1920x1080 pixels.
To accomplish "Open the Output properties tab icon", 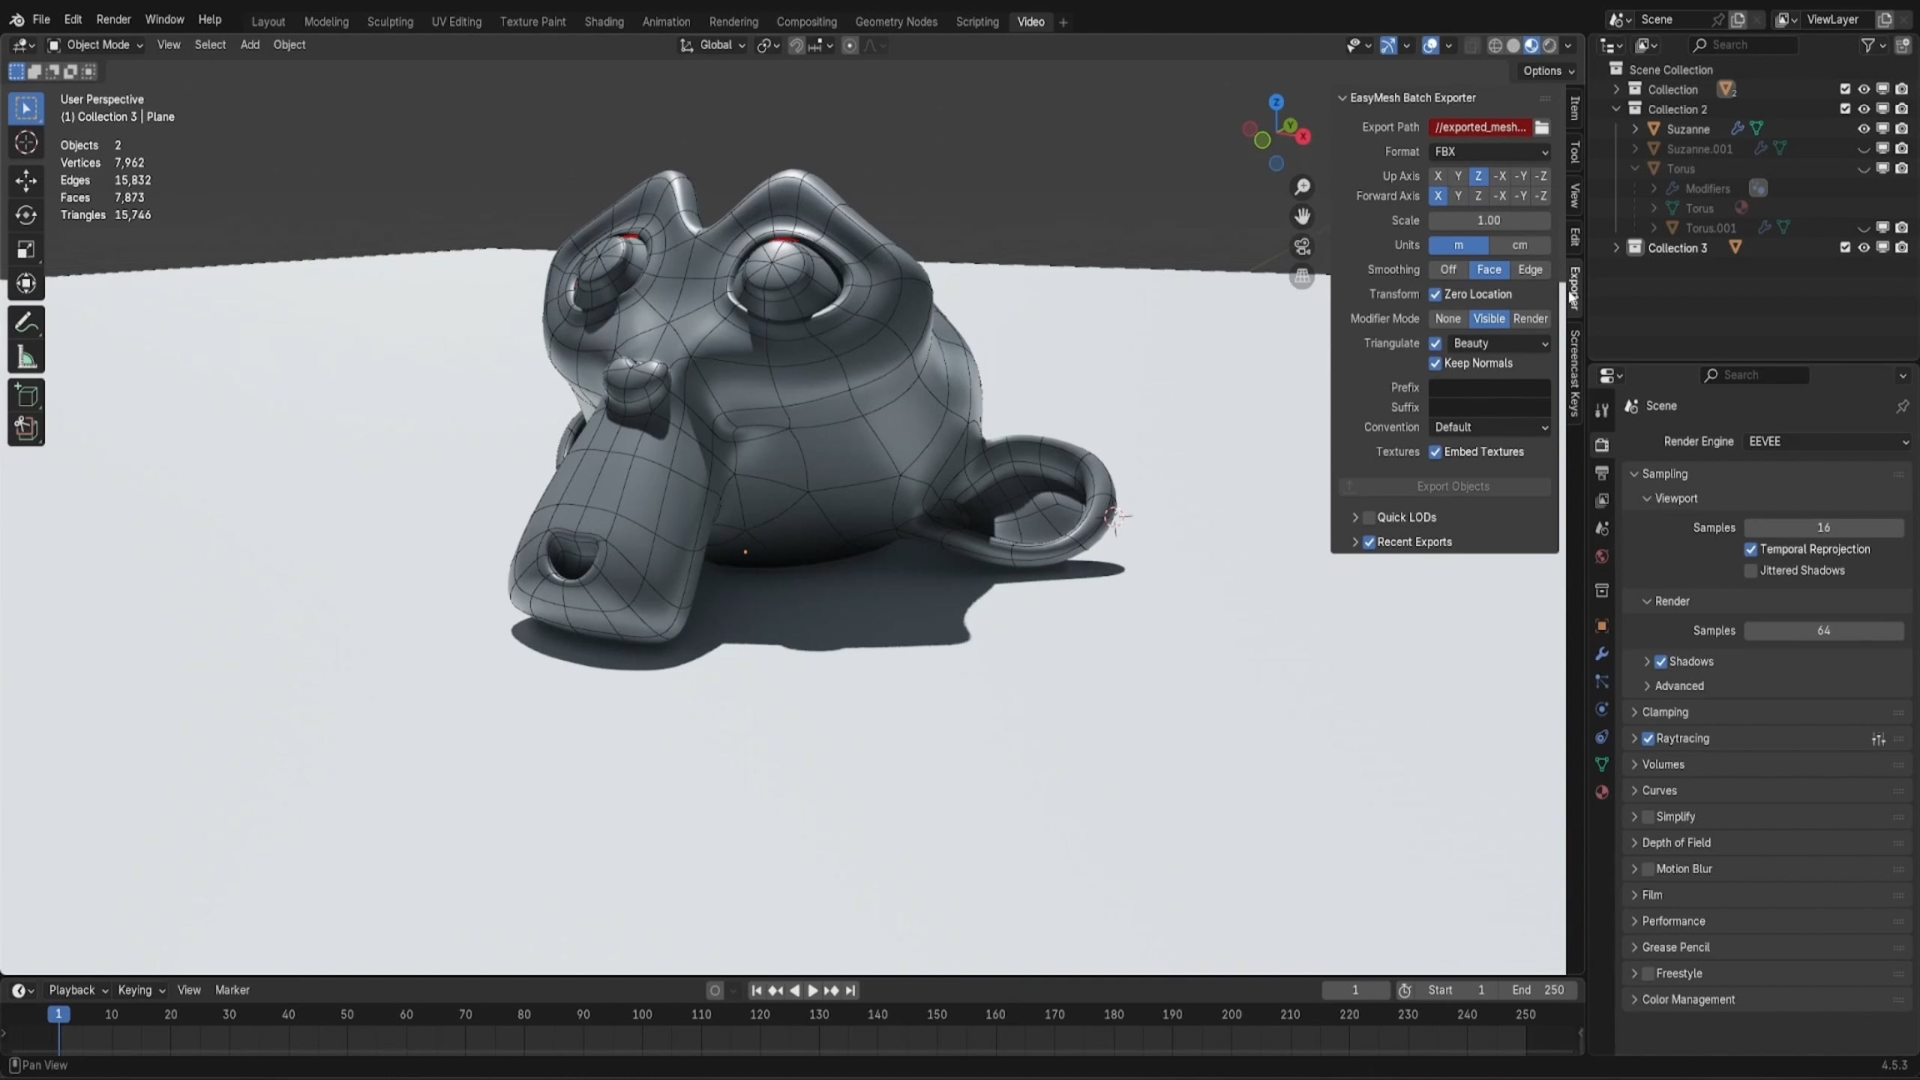I will point(1602,472).
